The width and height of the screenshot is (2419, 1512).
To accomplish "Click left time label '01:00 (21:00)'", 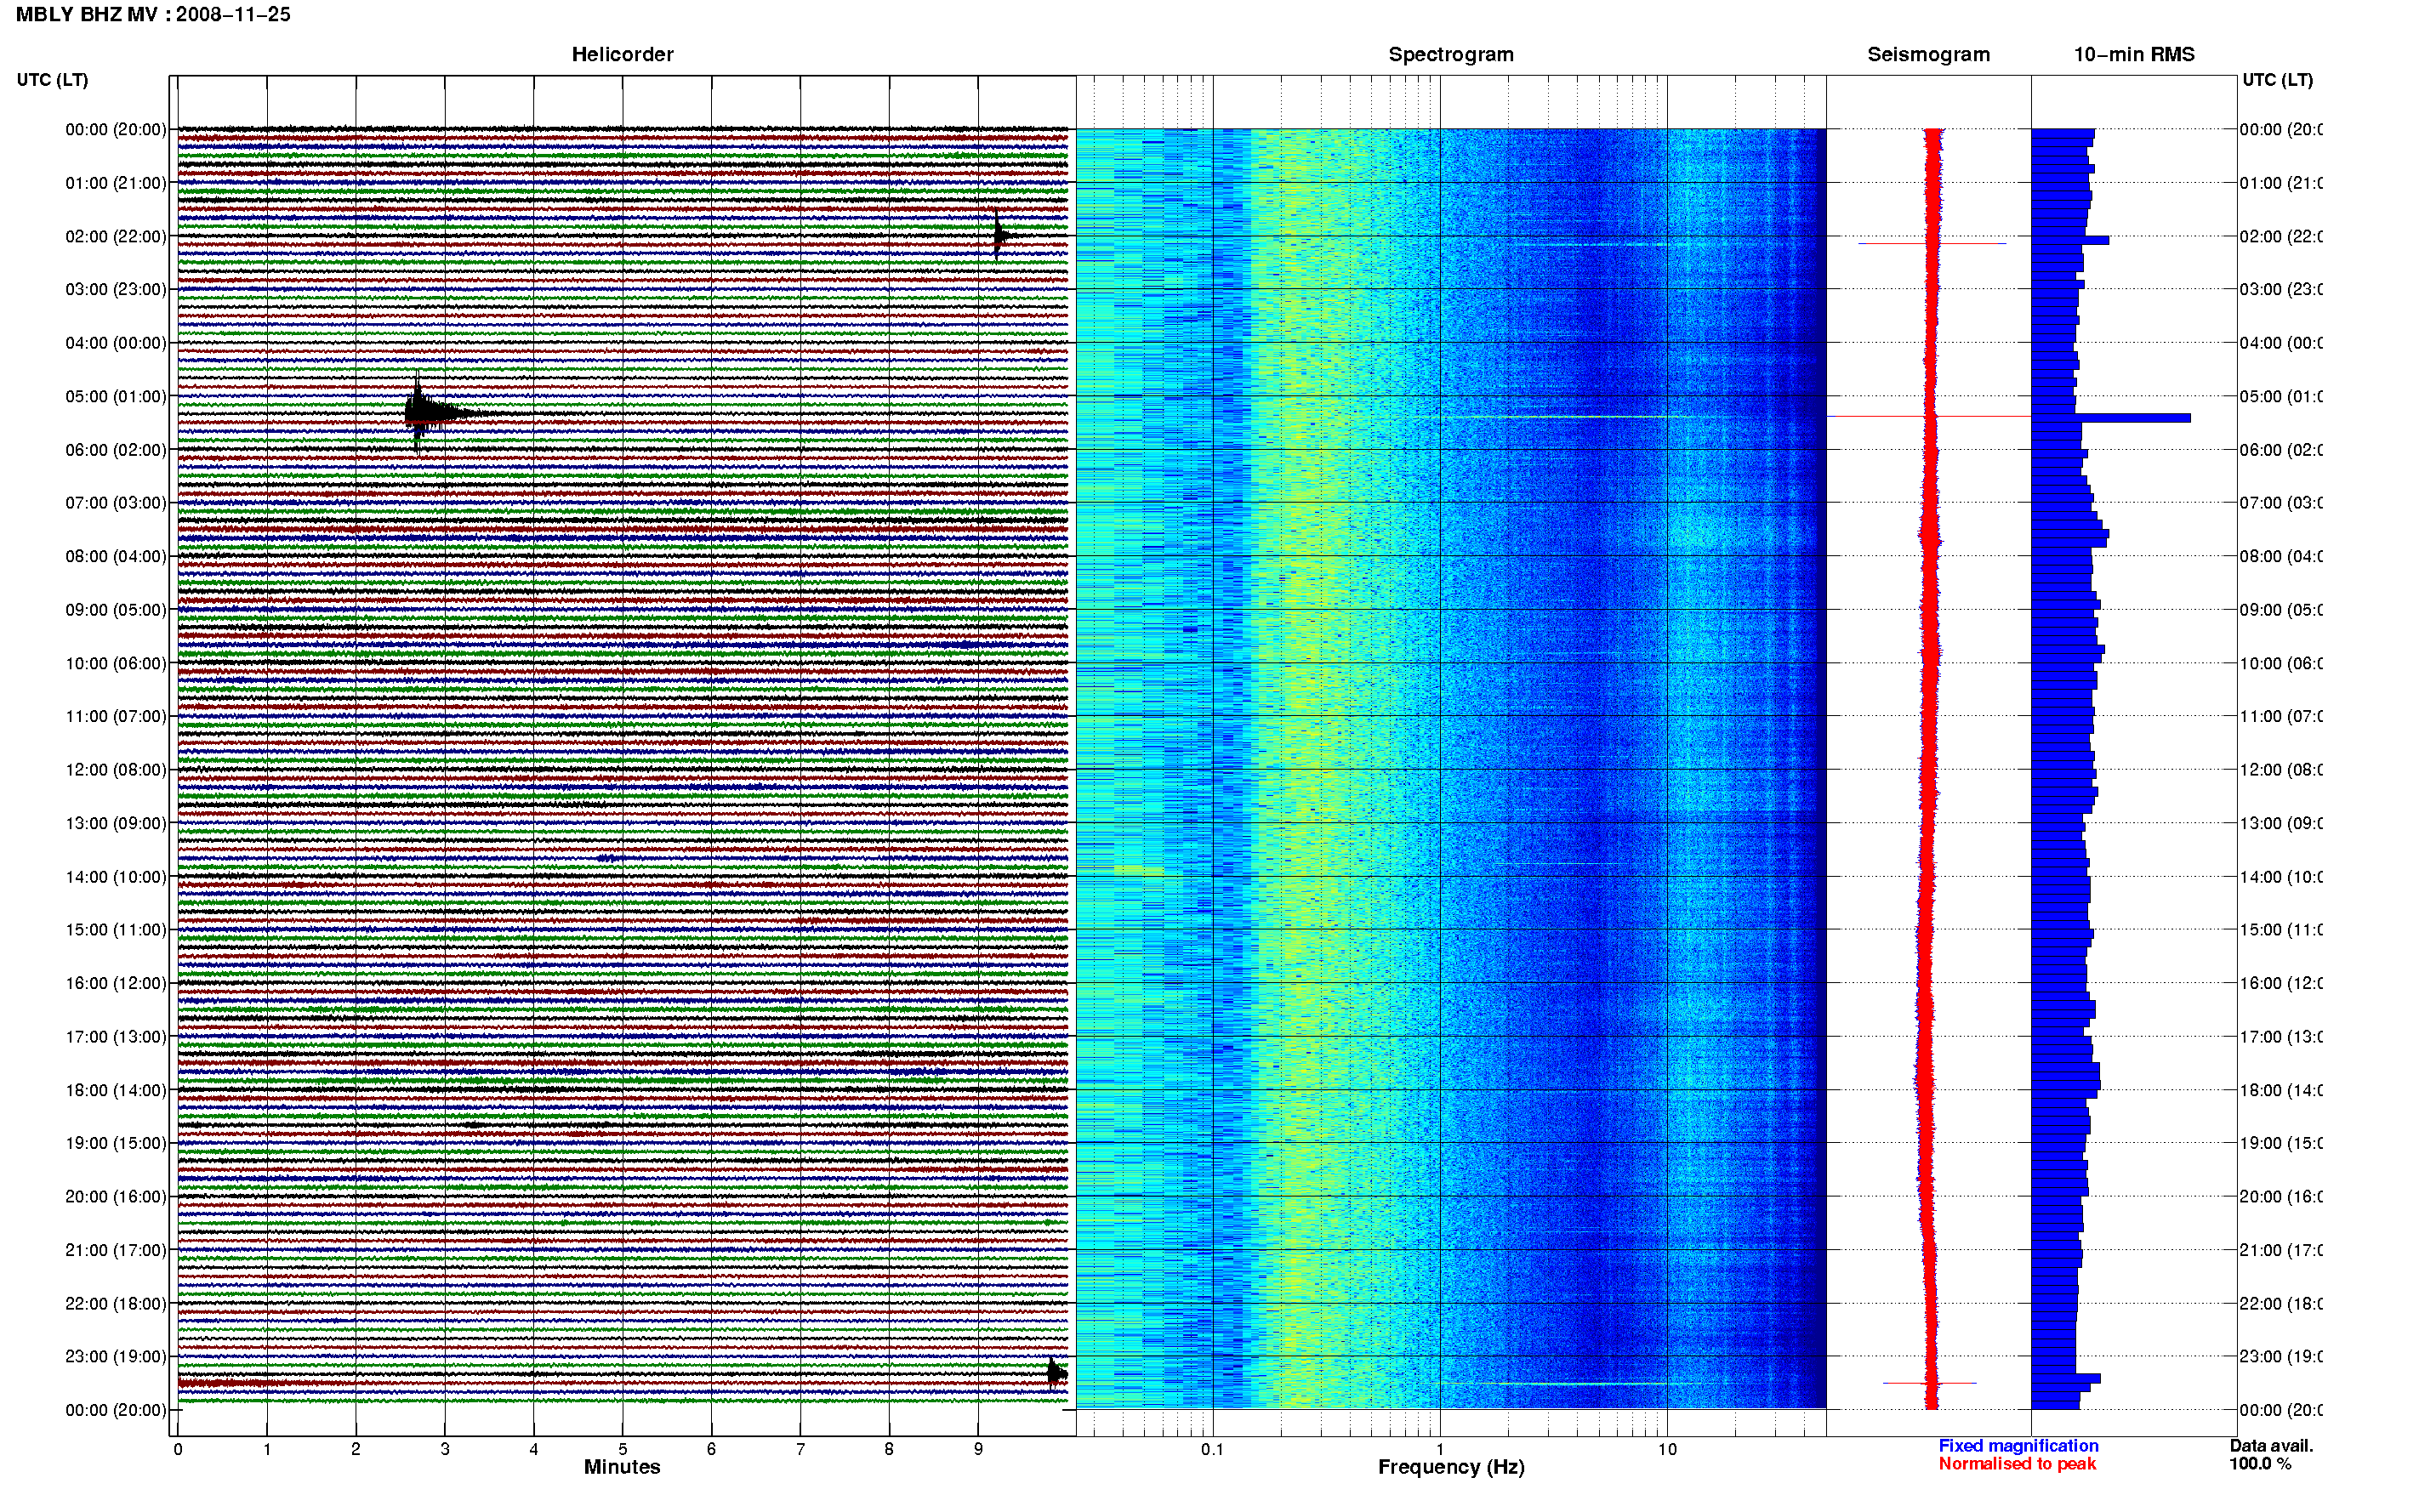I will [116, 183].
